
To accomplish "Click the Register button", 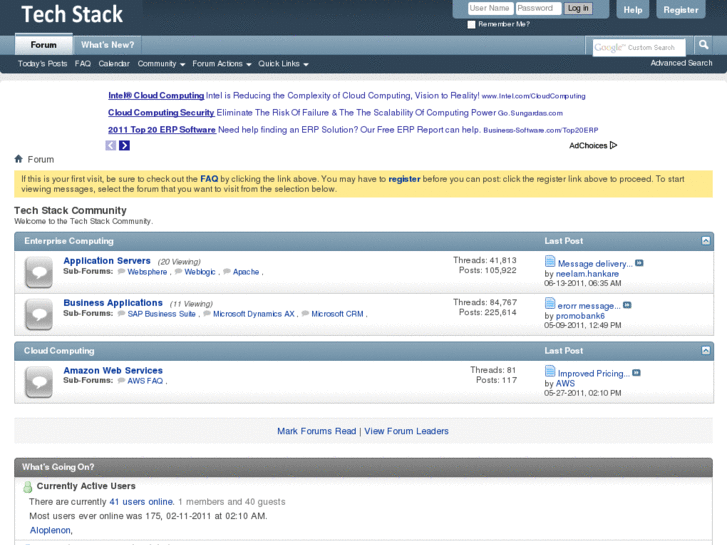I will pyautogui.click(x=681, y=10).
